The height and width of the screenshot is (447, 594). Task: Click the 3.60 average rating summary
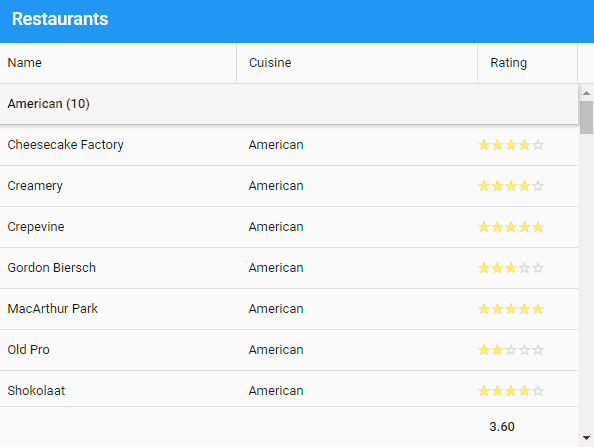502,427
